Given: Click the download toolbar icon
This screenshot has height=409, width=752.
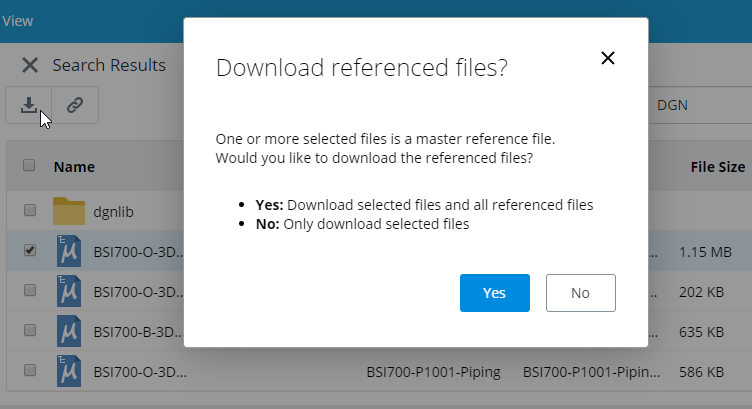Looking at the screenshot, I should pyautogui.click(x=29, y=104).
